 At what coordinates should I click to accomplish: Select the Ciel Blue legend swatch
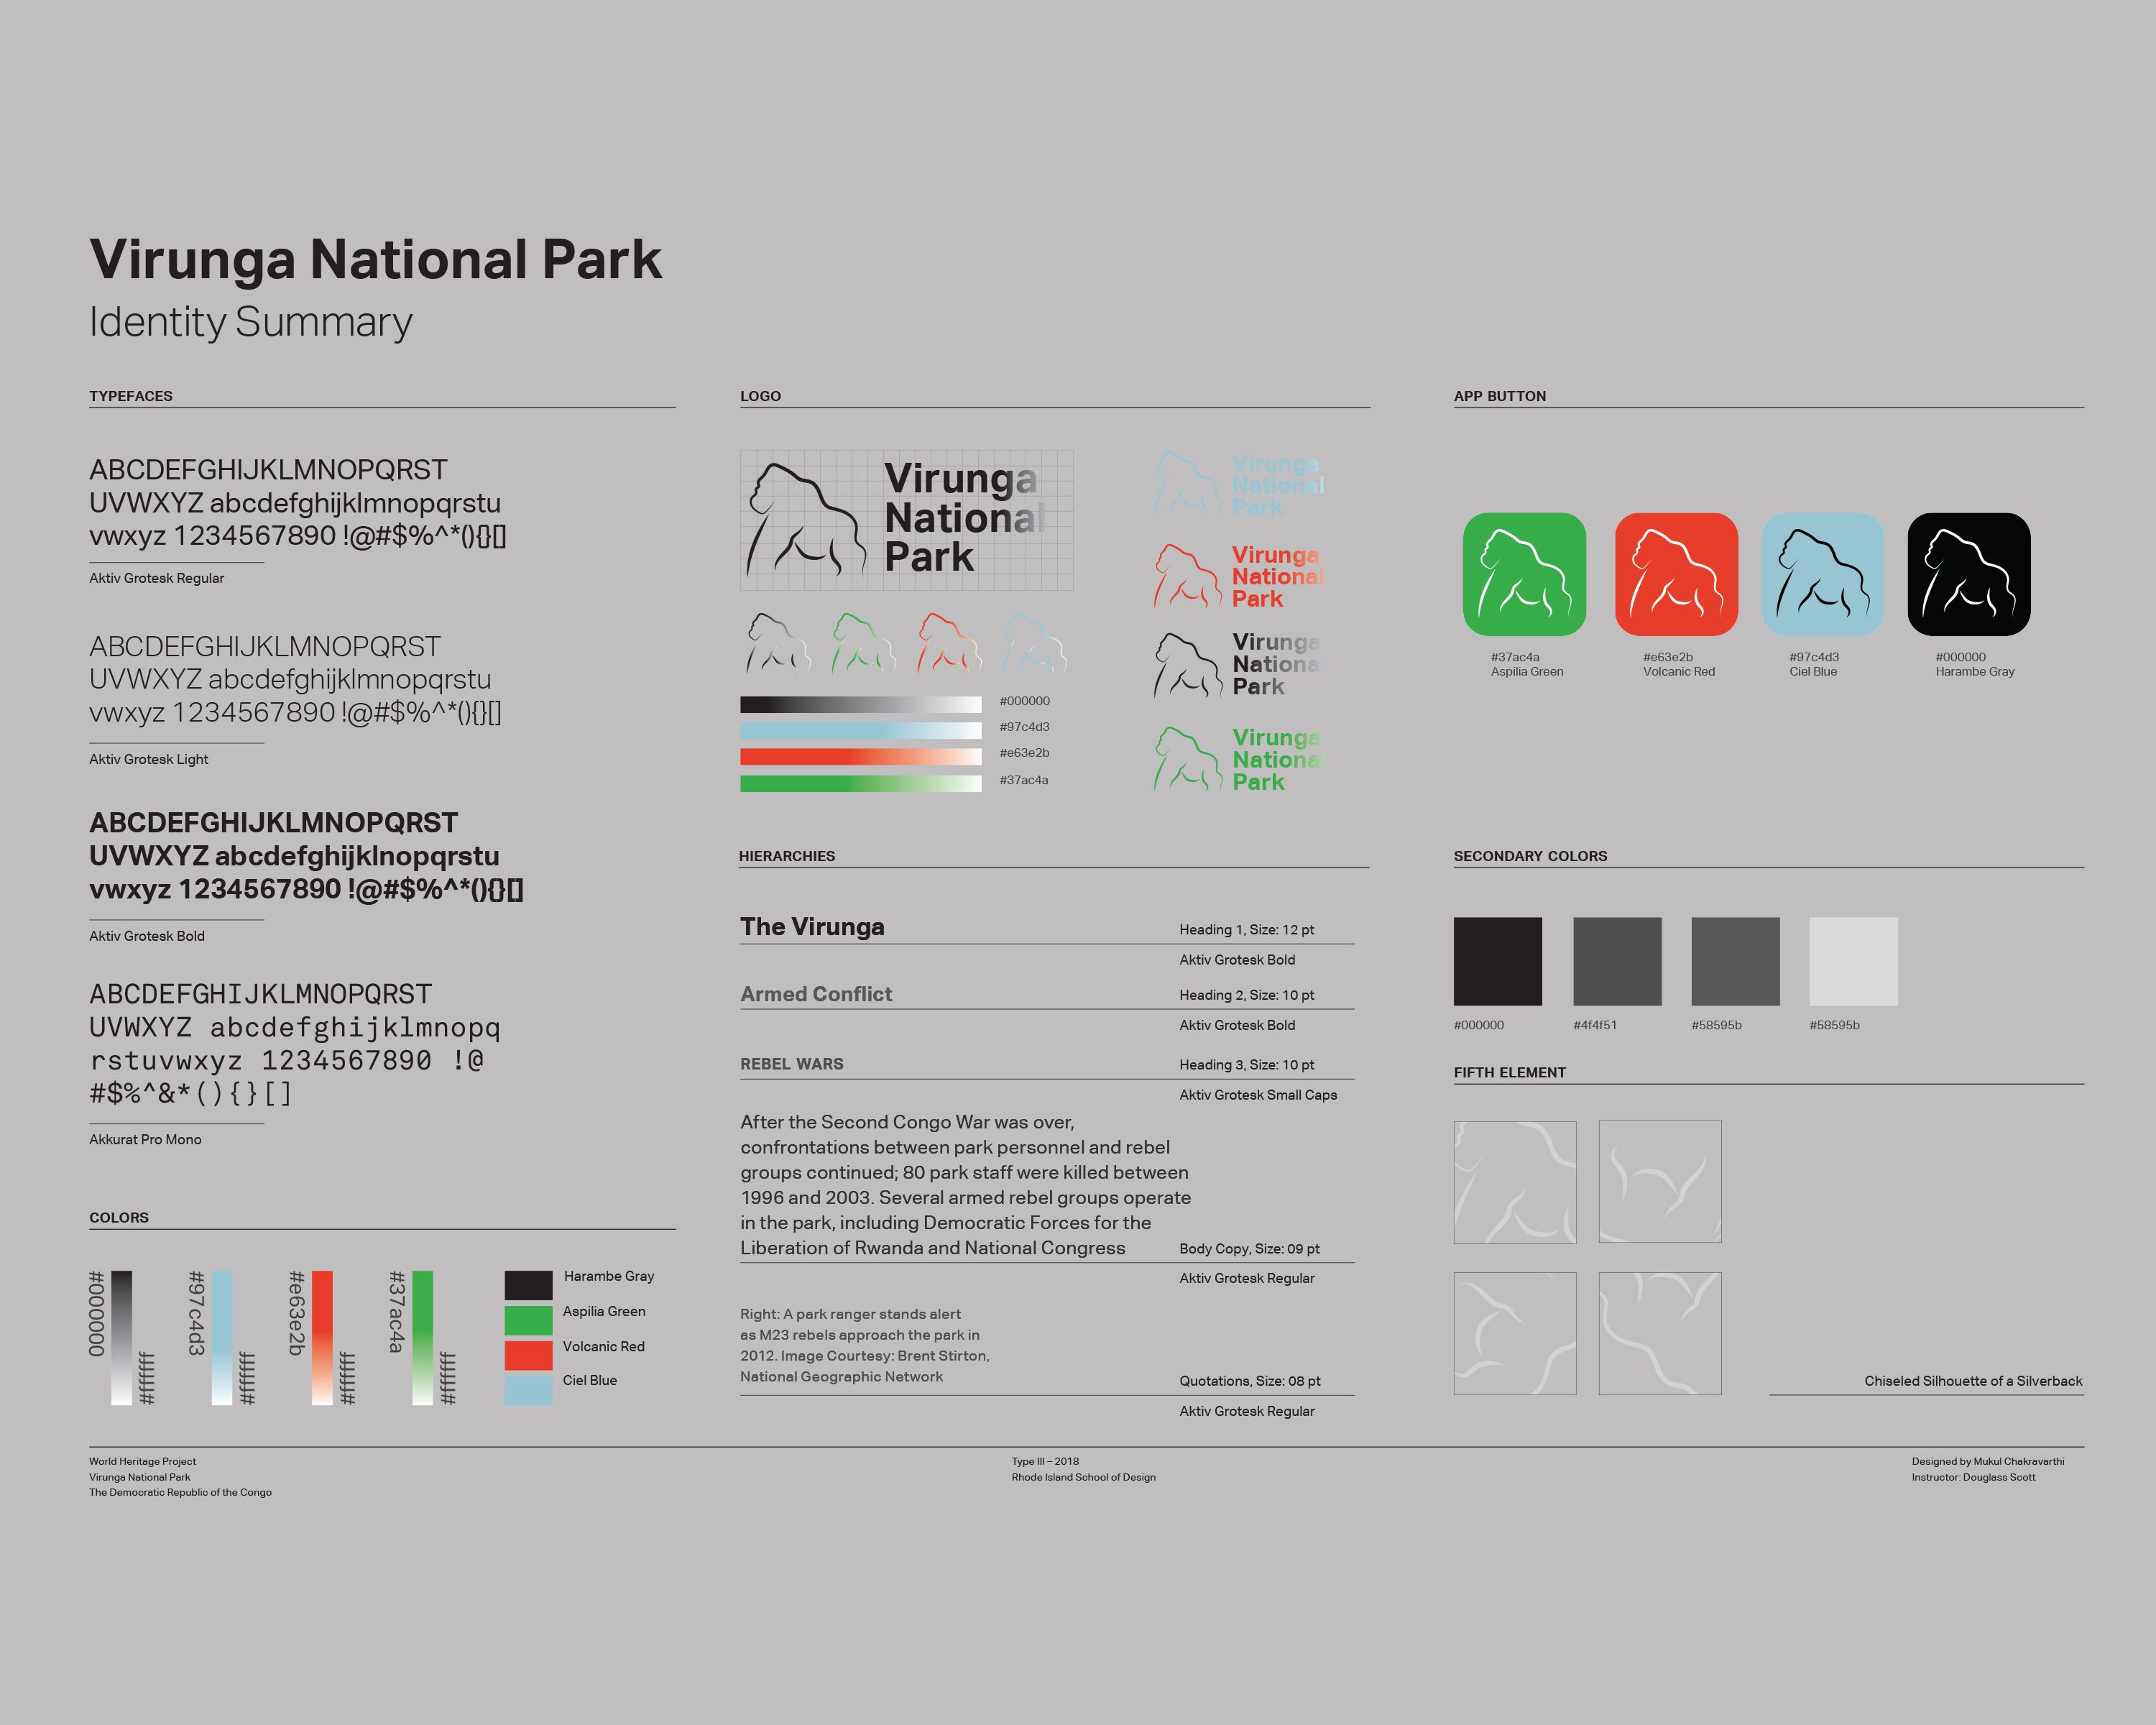[529, 1390]
